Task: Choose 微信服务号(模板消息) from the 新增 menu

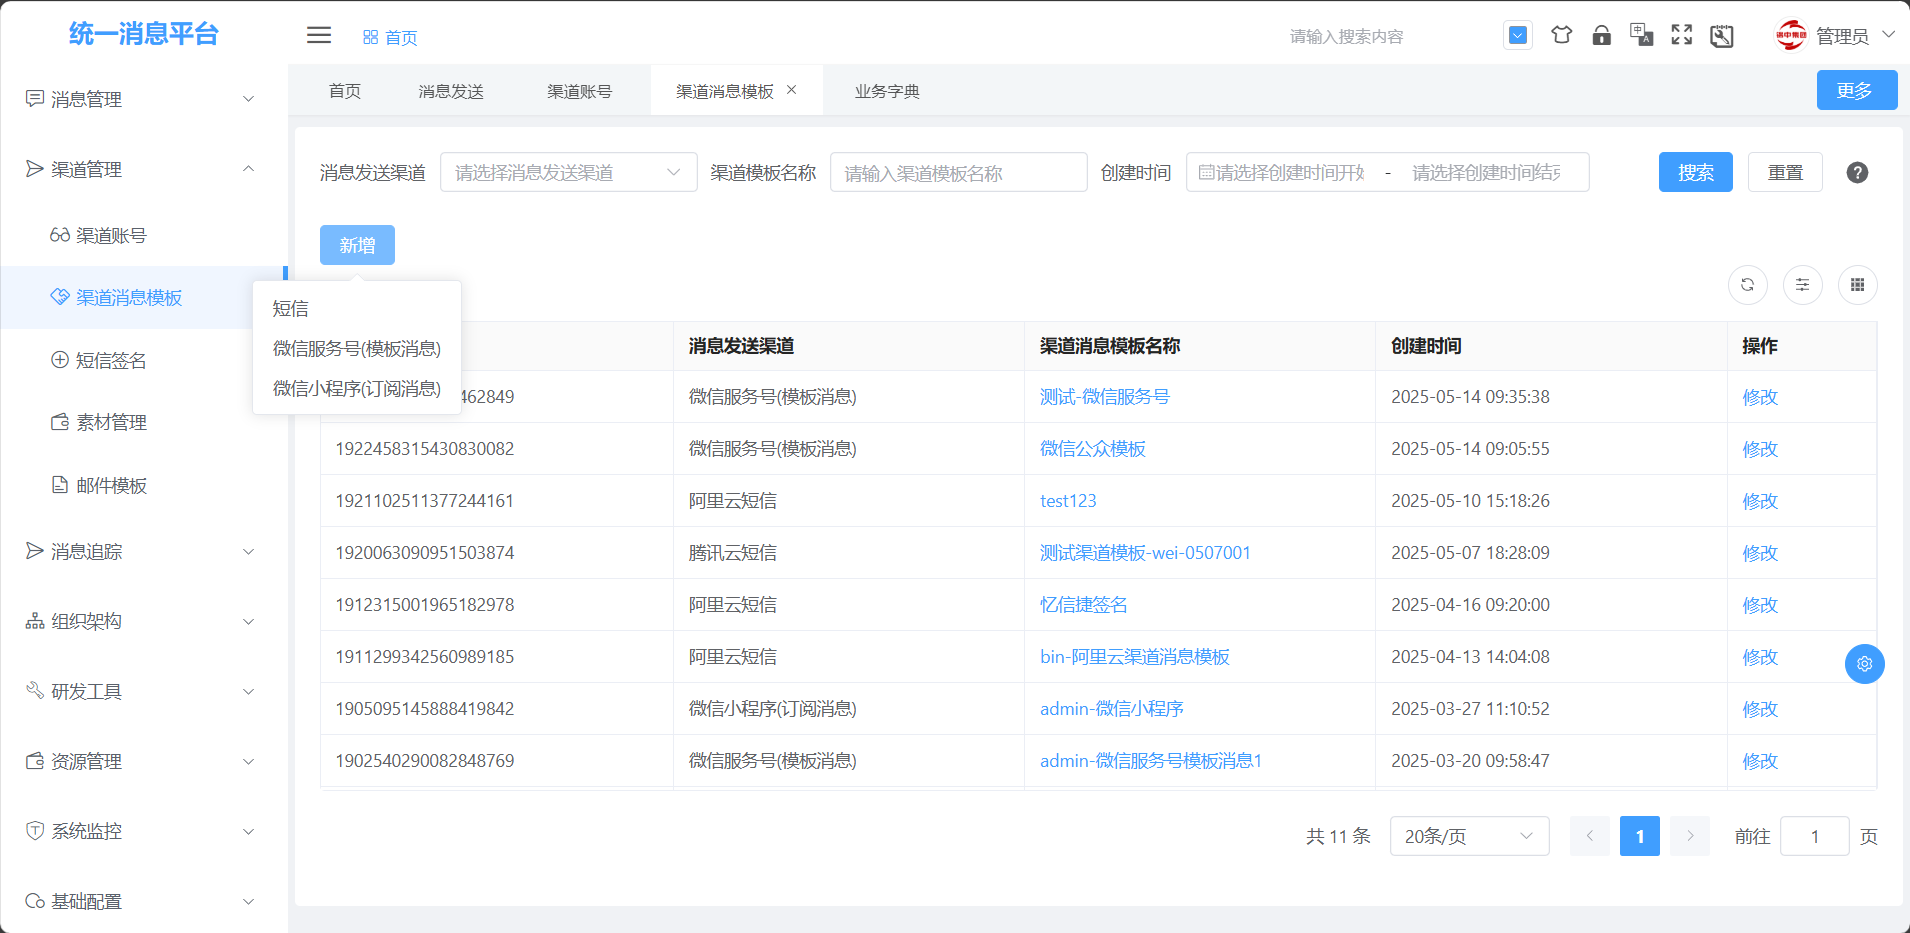Action: (357, 348)
